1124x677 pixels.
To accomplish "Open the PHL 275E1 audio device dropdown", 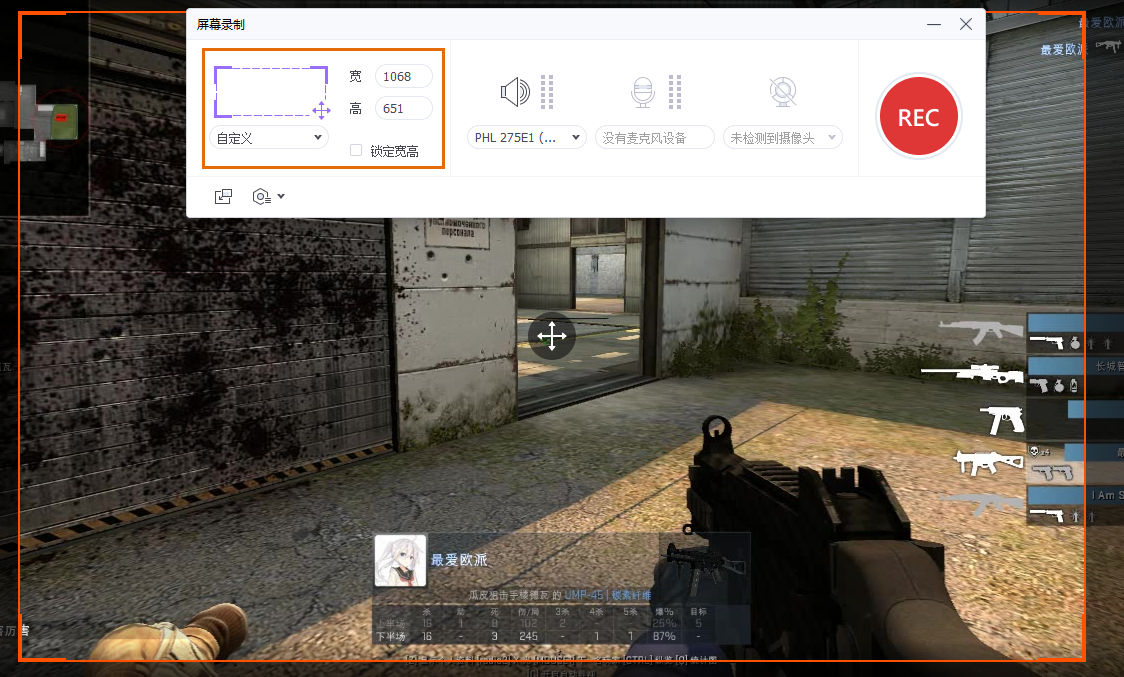I will click(x=527, y=138).
